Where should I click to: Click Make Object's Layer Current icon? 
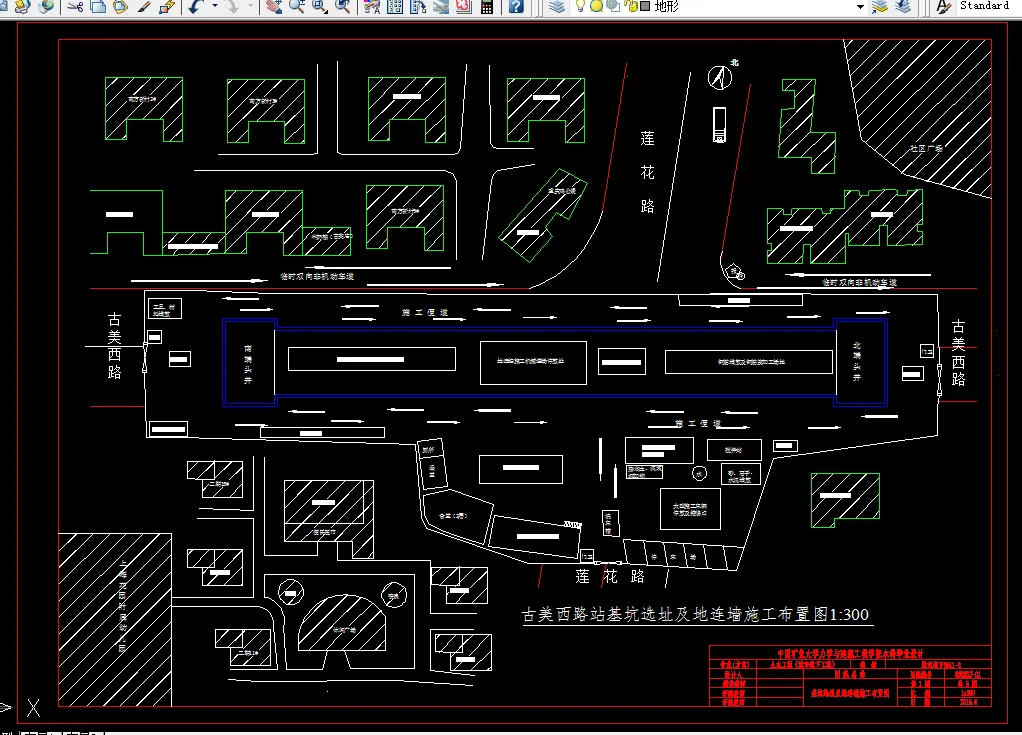click(880, 7)
